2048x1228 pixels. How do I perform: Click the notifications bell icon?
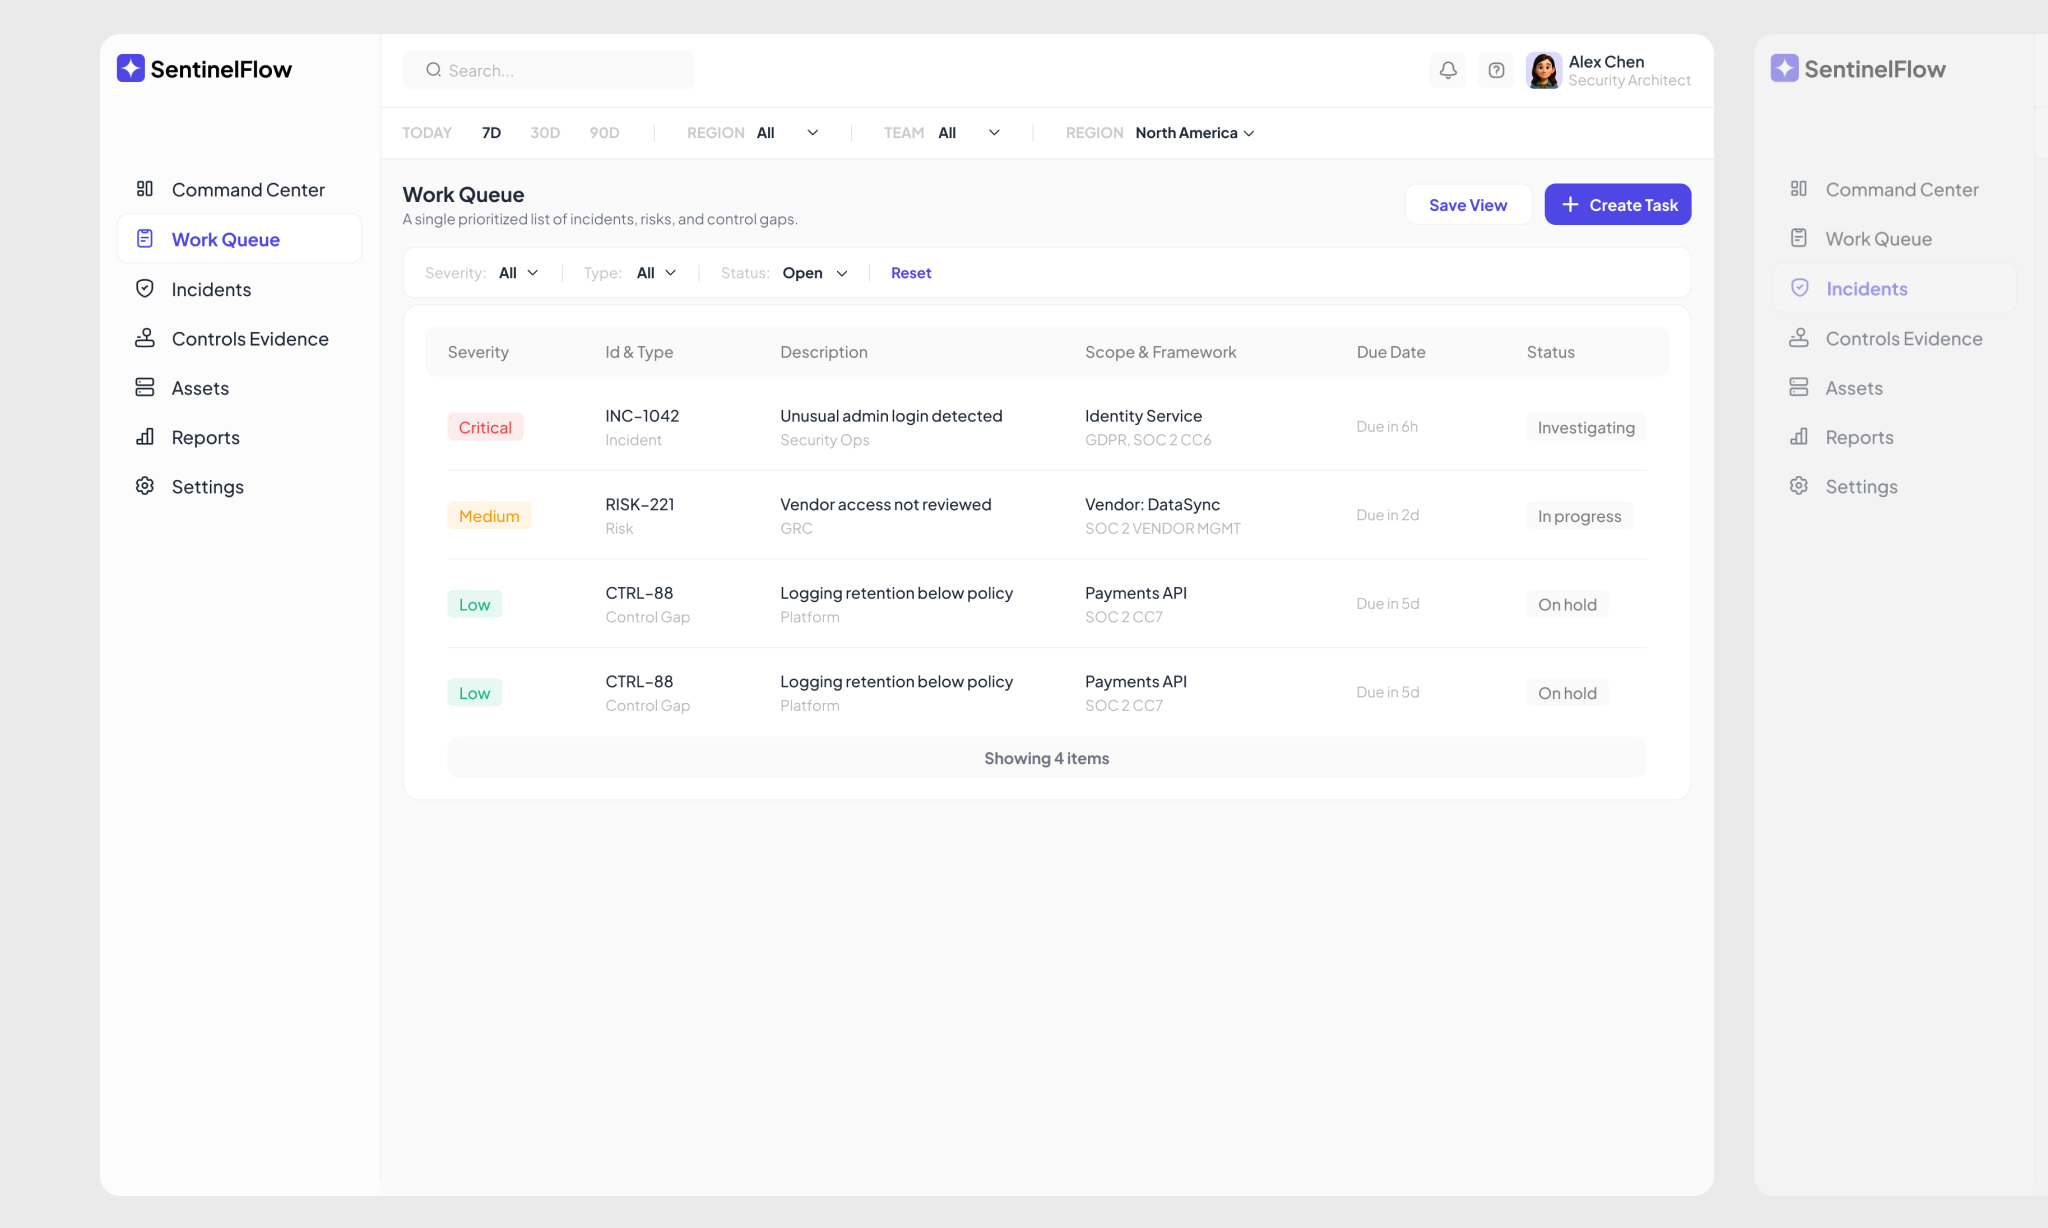click(x=1447, y=70)
